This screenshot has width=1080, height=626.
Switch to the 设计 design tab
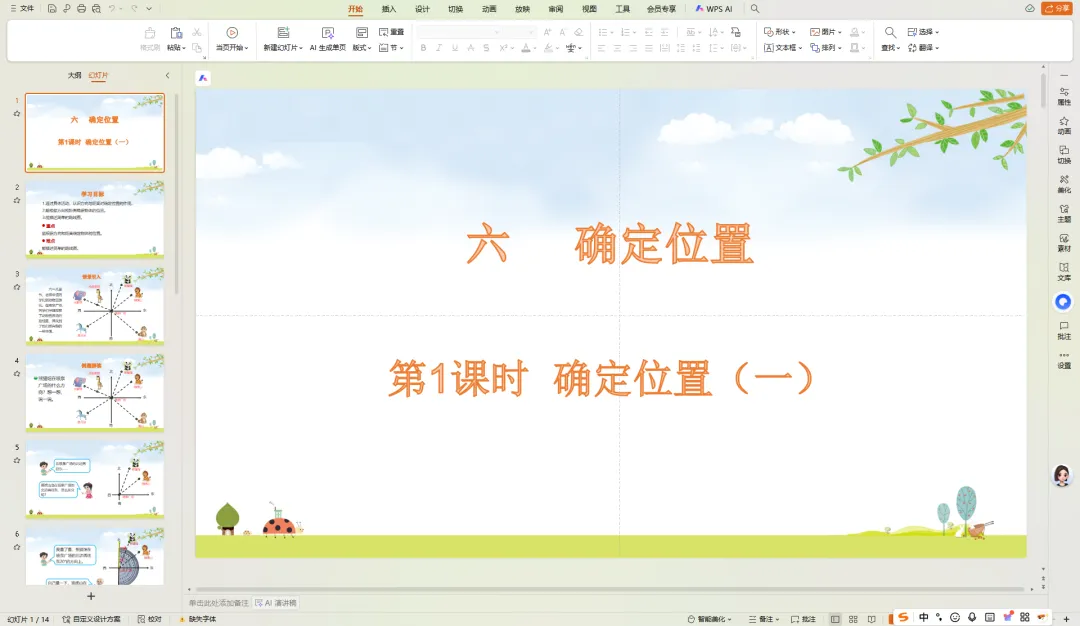point(422,9)
